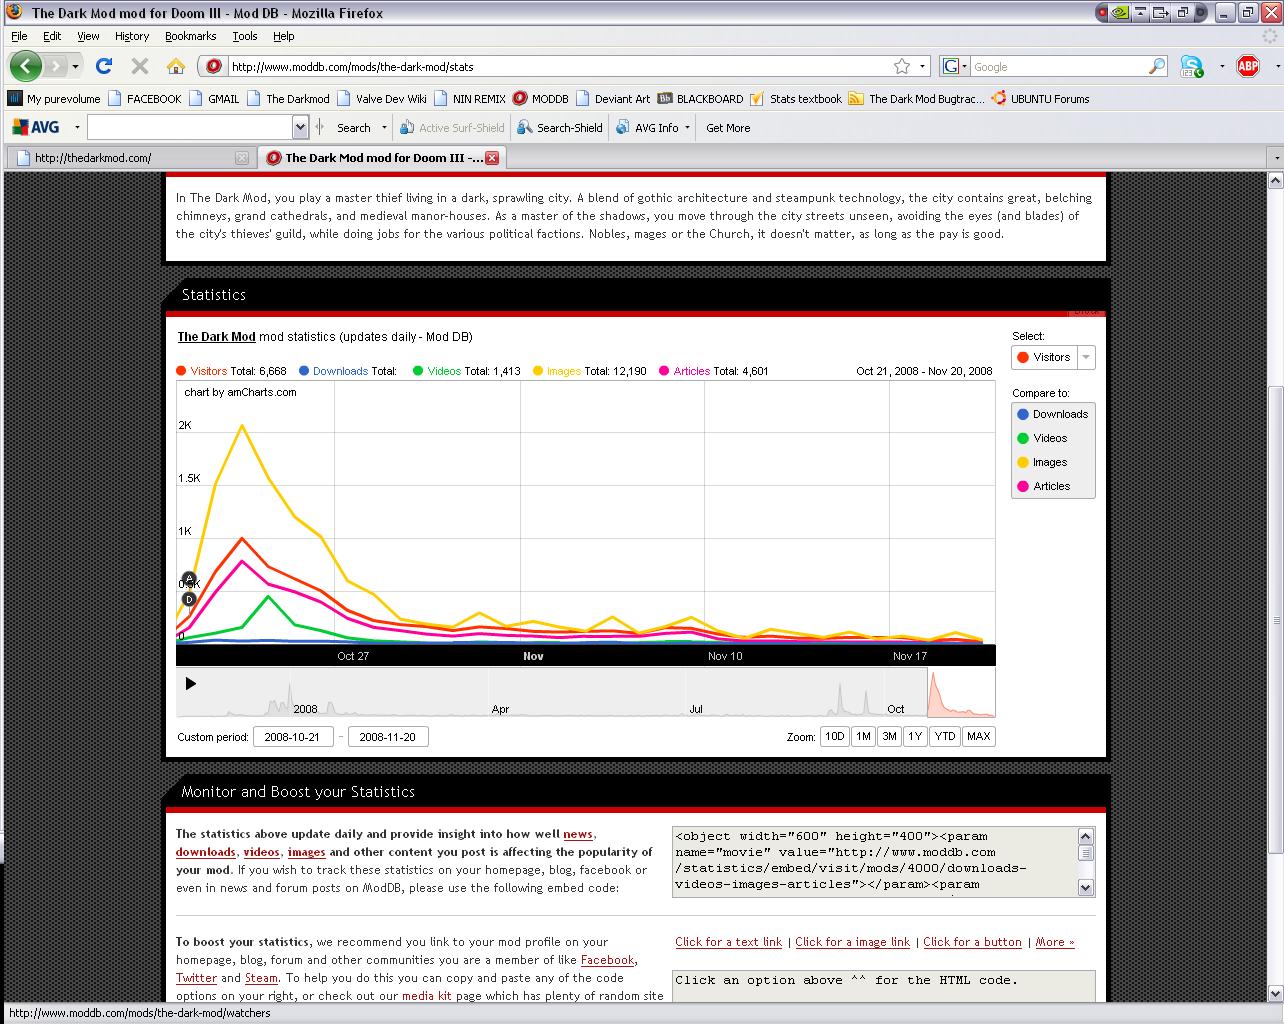This screenshot has height=1024, width=1284.
Task: Open the Valve Dev Wiki bookmark
Action: point(383,99)
